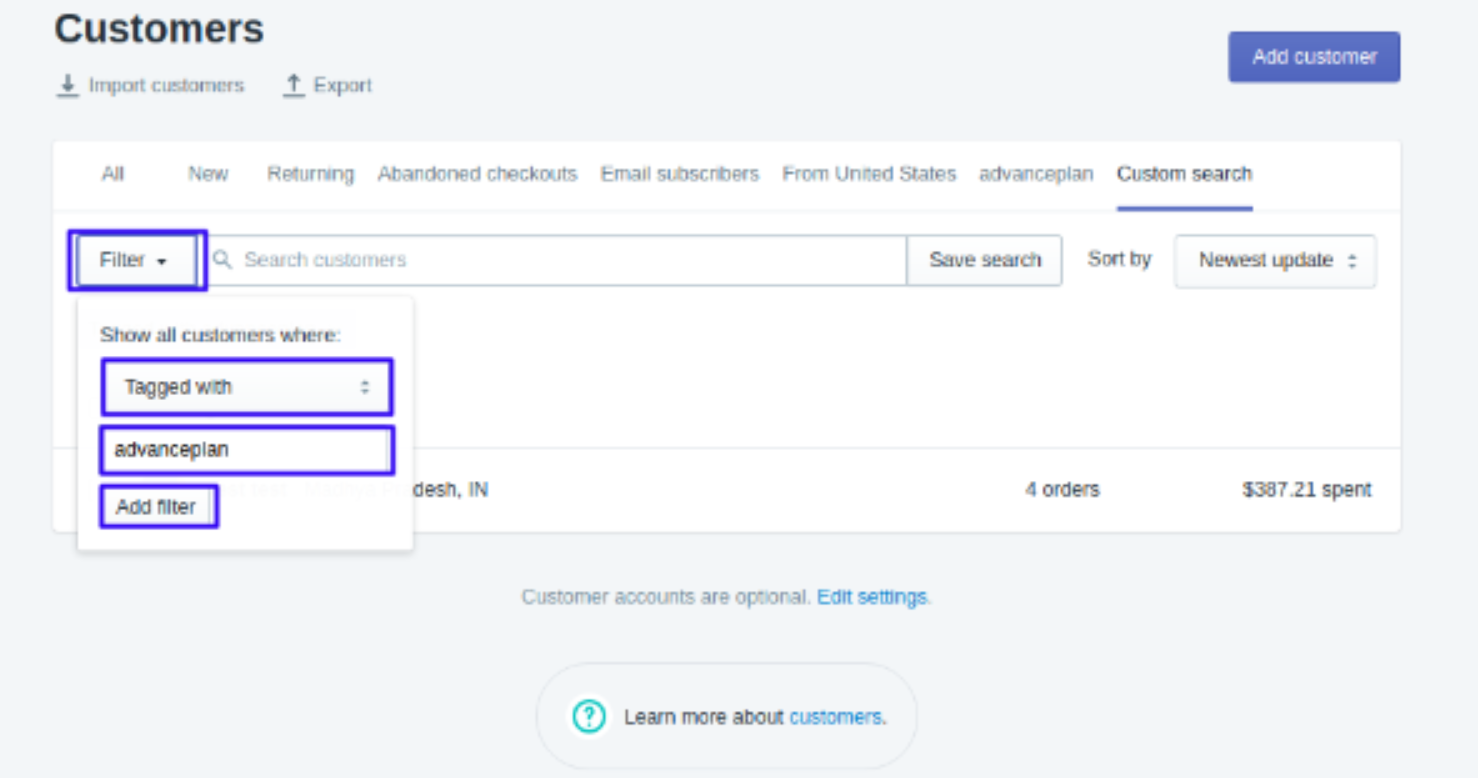Select the advanceplan saved search tab
1478x778 pixels.
(x=1036, y=174)
